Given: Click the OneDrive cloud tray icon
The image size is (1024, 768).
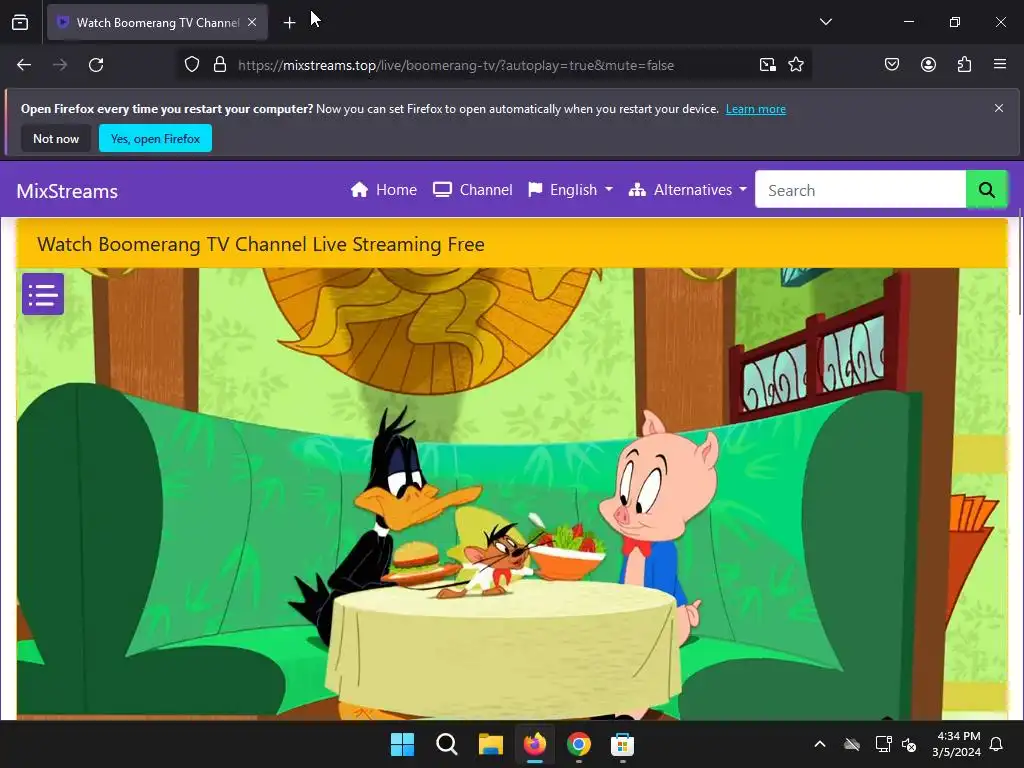Looking at the screenshot, I should coord(852,744).
